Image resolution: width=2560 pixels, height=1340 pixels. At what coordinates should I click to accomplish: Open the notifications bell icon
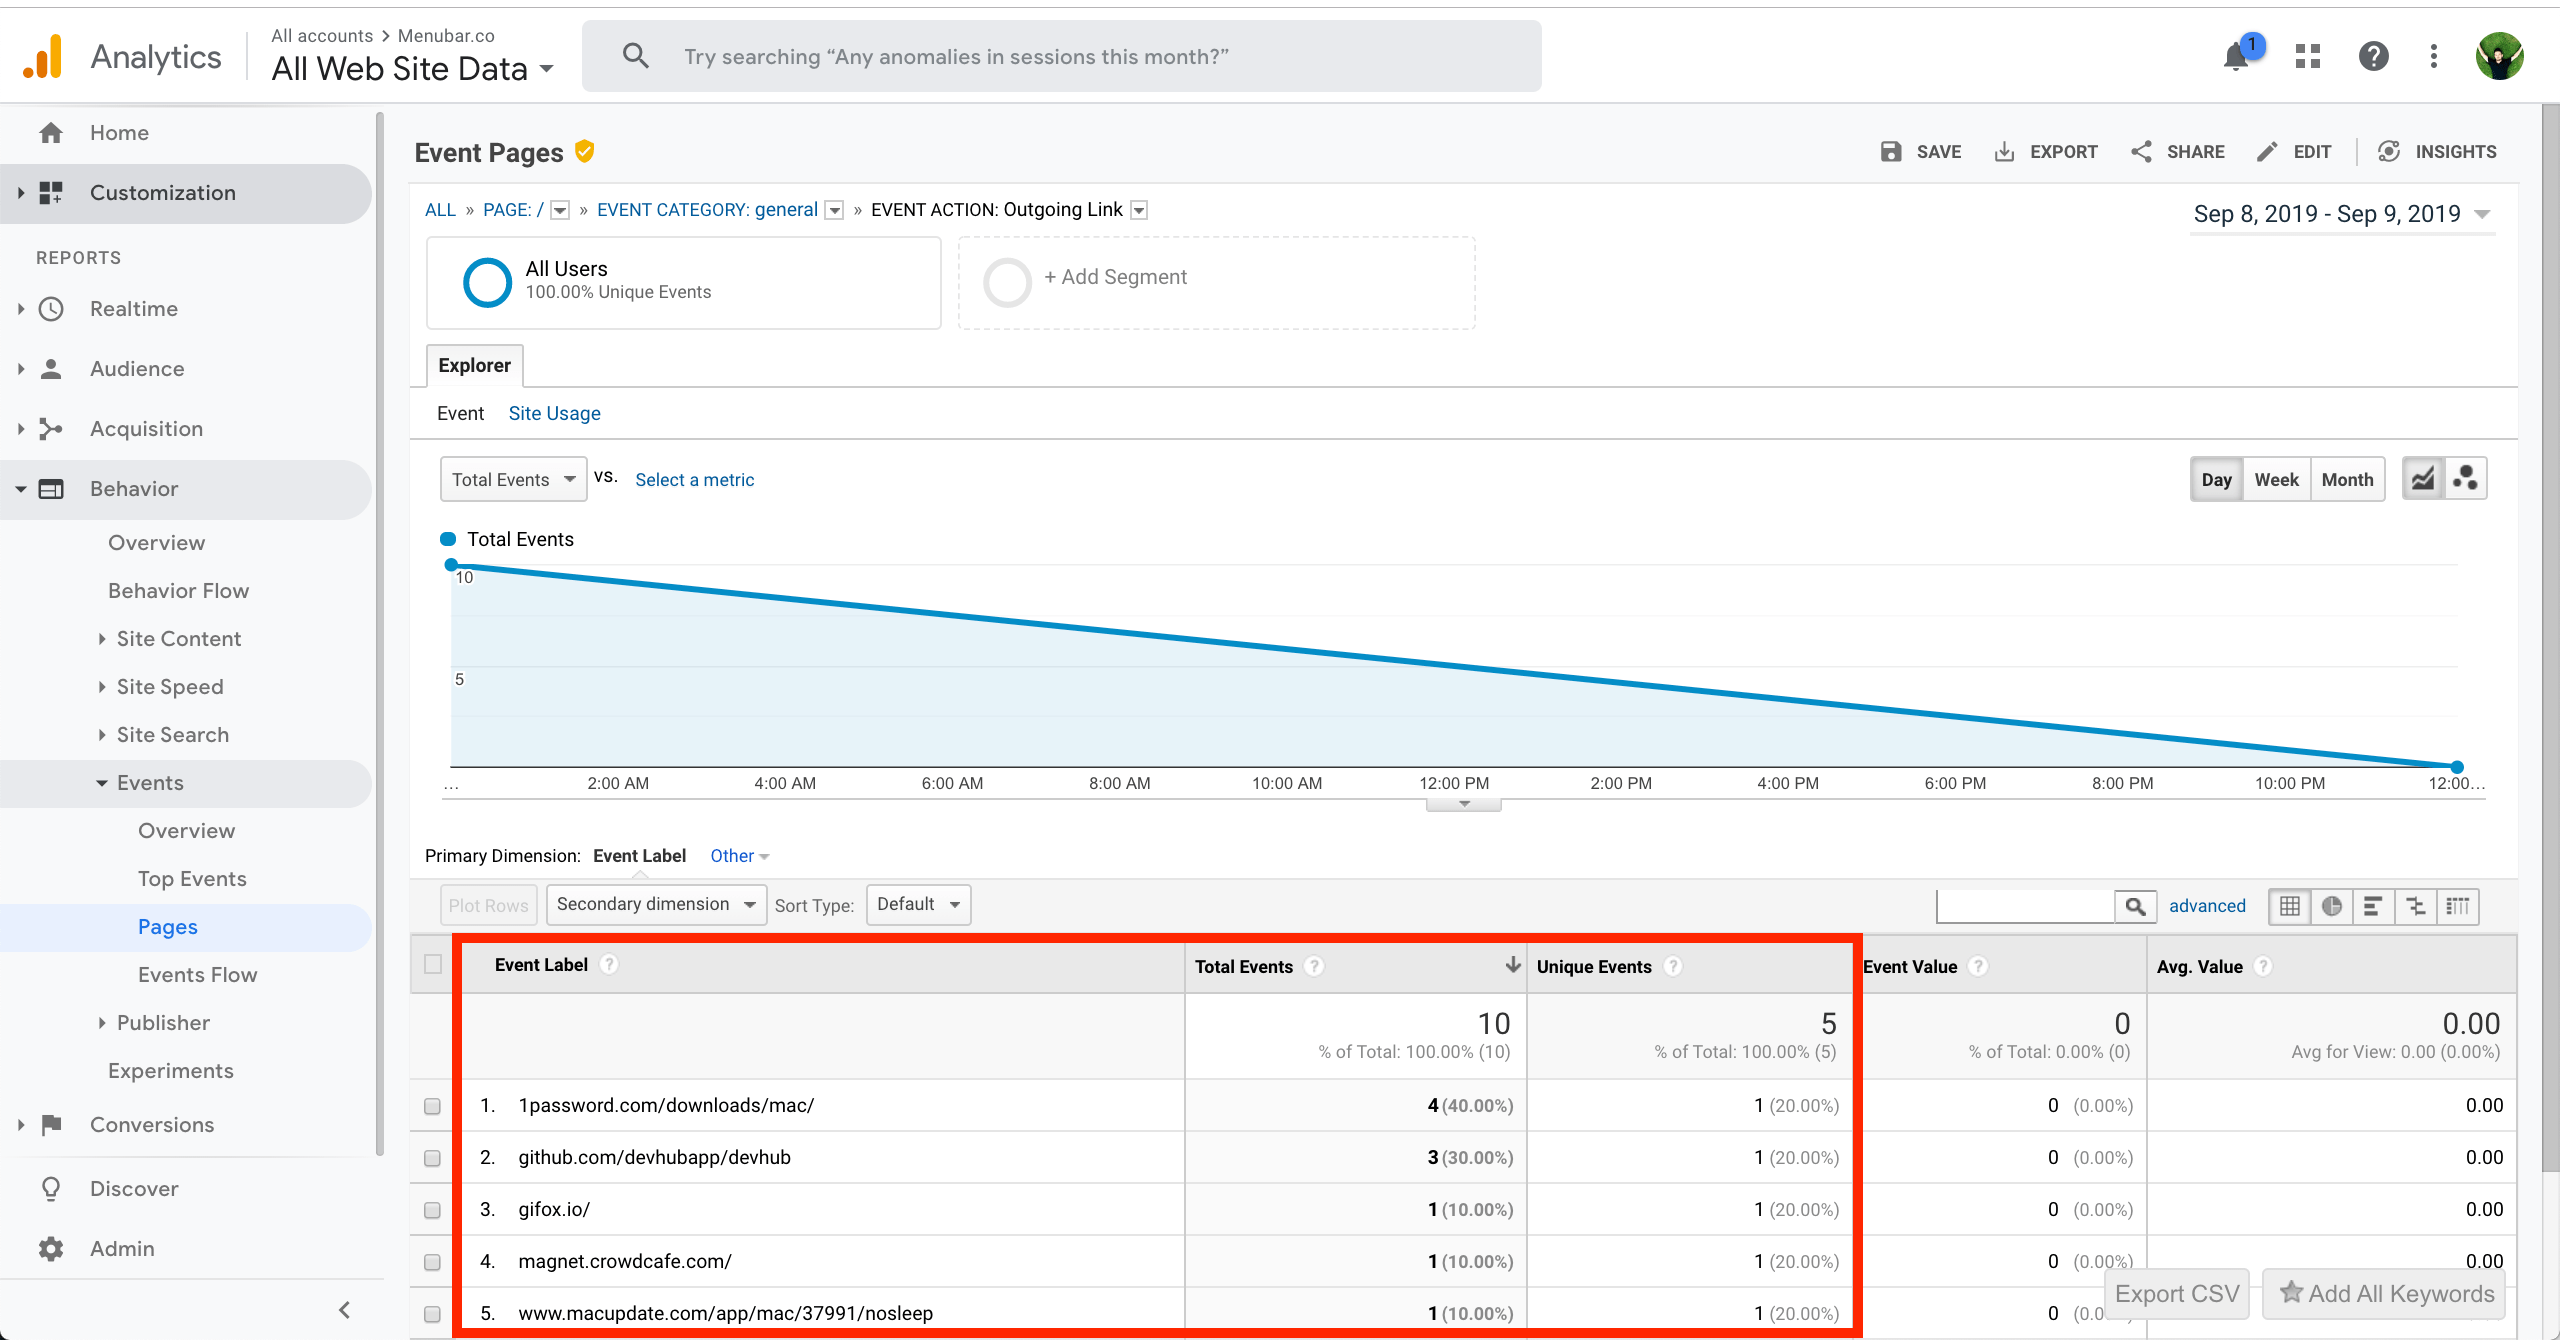coord(2236,57)
